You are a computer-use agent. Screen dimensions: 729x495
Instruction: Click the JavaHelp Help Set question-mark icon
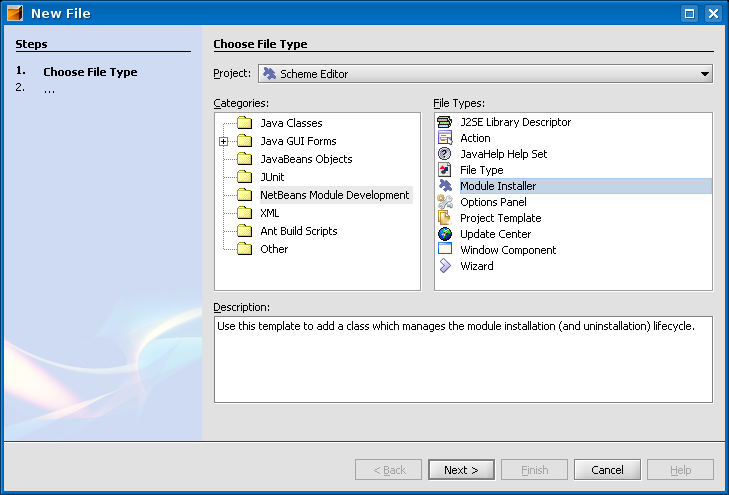(x=444, y=154)
